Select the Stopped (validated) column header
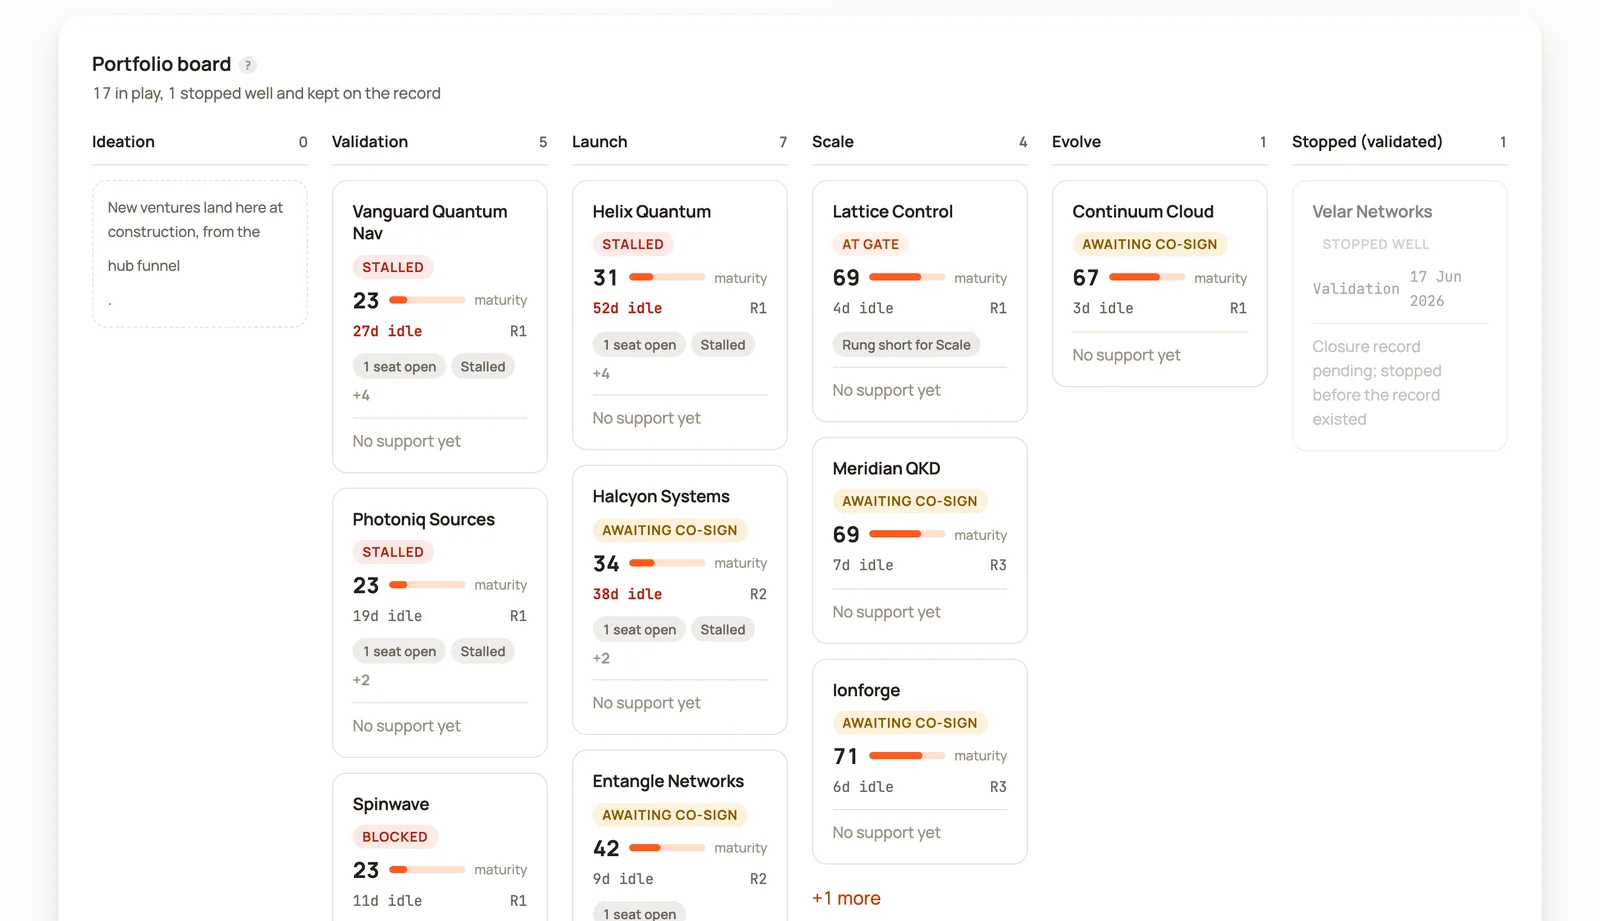1600x921 pixels. [x=1400, y=142]
